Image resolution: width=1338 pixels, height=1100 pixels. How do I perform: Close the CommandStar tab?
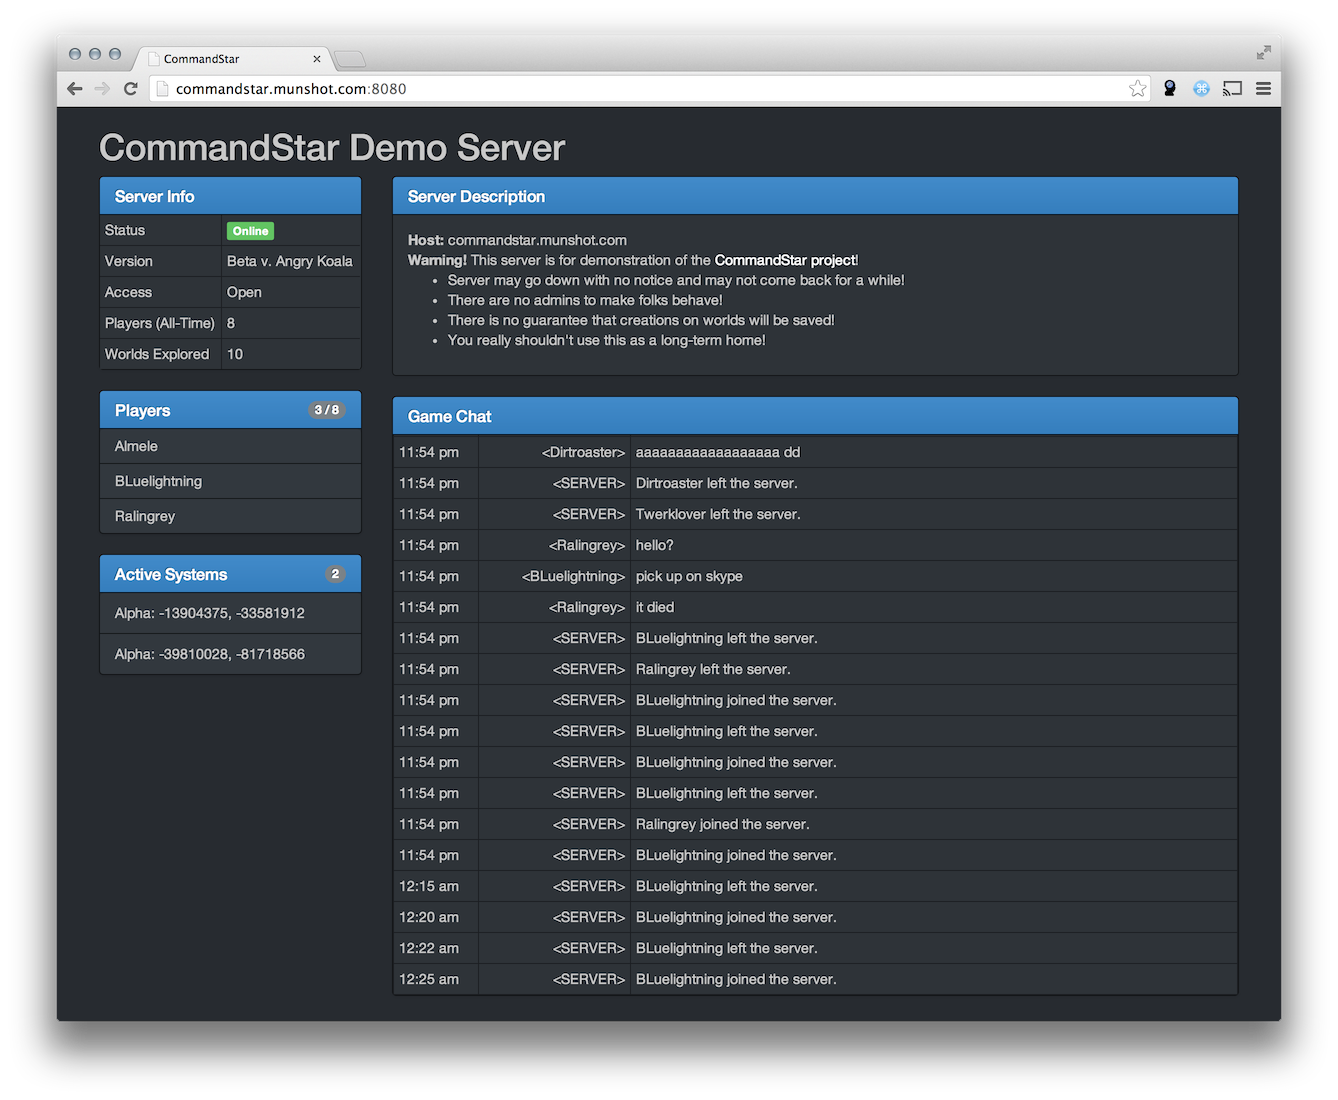tap(317, 59)
